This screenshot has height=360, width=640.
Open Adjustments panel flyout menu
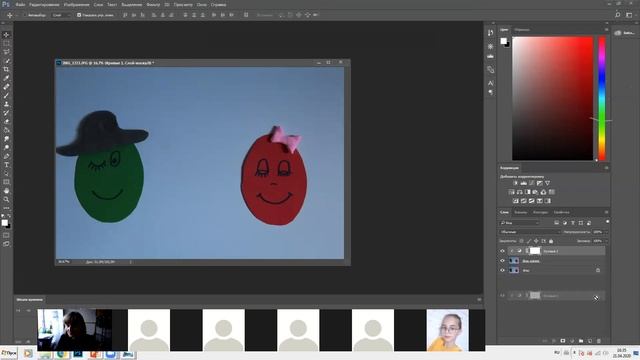pyautogui.click(x=606, y=168)
